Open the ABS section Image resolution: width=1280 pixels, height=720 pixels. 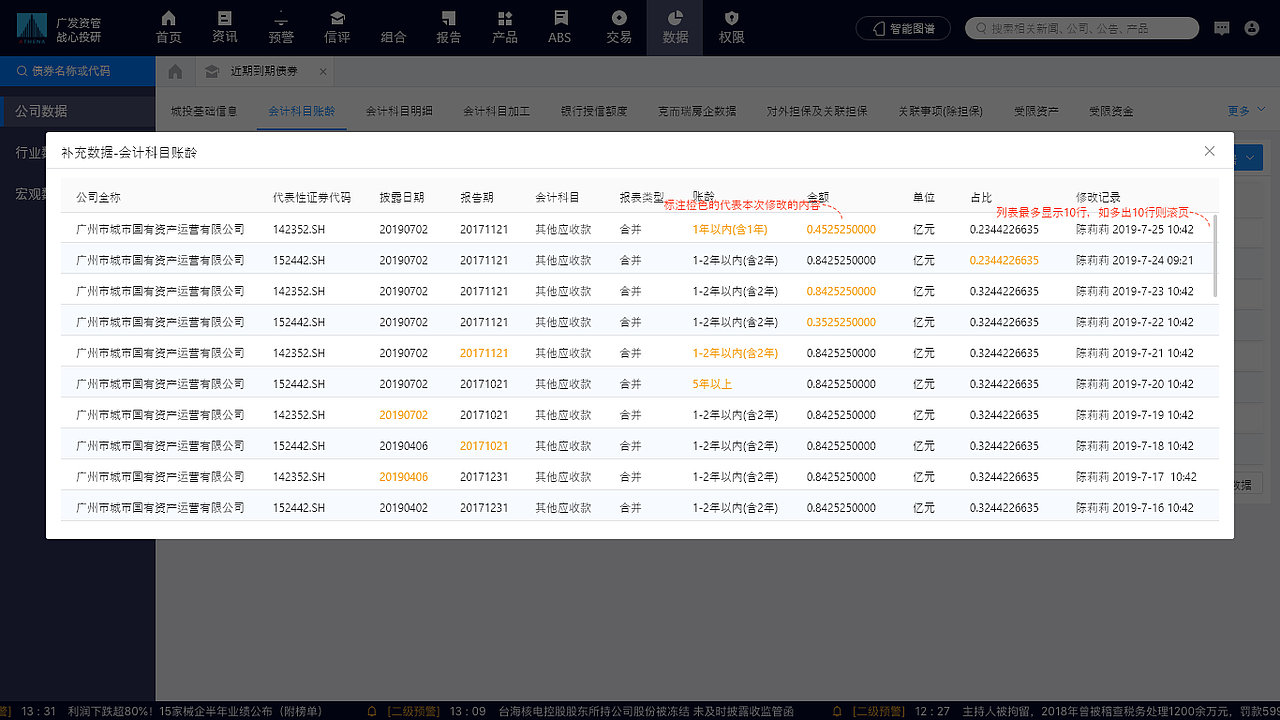560,27
